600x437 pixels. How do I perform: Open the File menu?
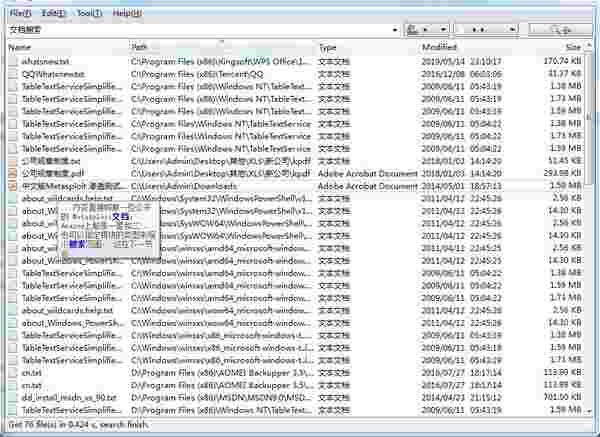(x=20, y=13)
